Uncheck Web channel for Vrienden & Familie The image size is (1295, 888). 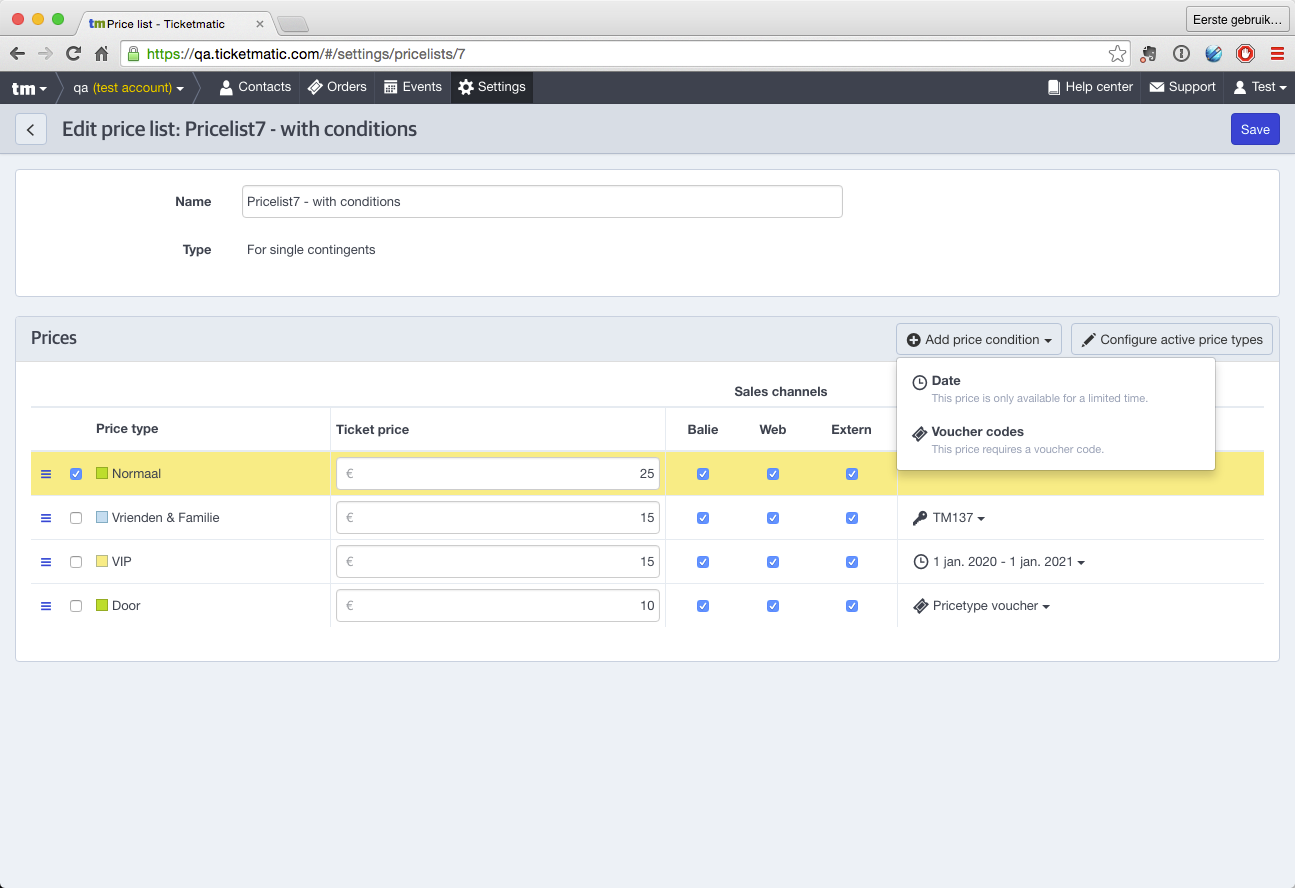pyautogui.click(x=773, y=518)
